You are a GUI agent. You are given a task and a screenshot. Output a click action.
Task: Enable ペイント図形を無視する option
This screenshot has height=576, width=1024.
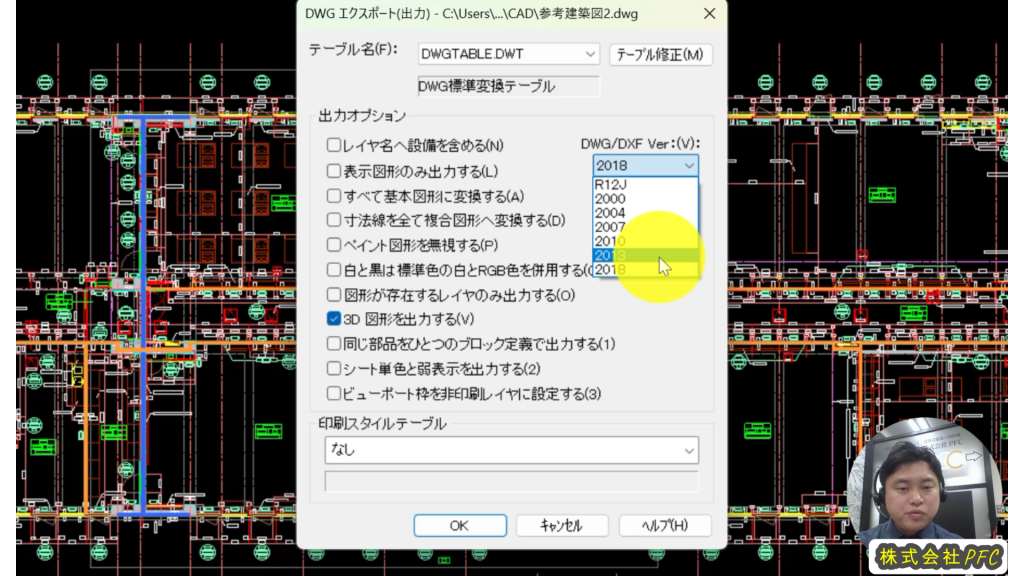click(334, 245)
